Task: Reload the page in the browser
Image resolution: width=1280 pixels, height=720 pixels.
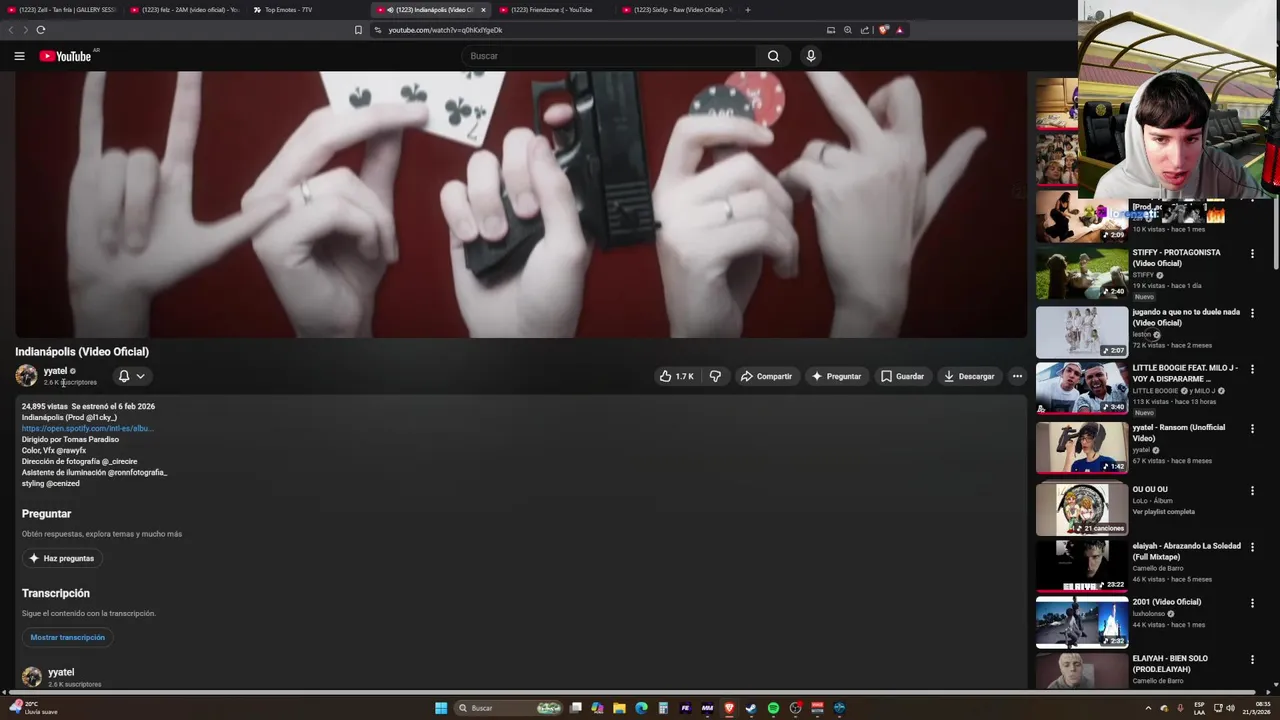Action: pyautogui.click(x=41, y=30)
